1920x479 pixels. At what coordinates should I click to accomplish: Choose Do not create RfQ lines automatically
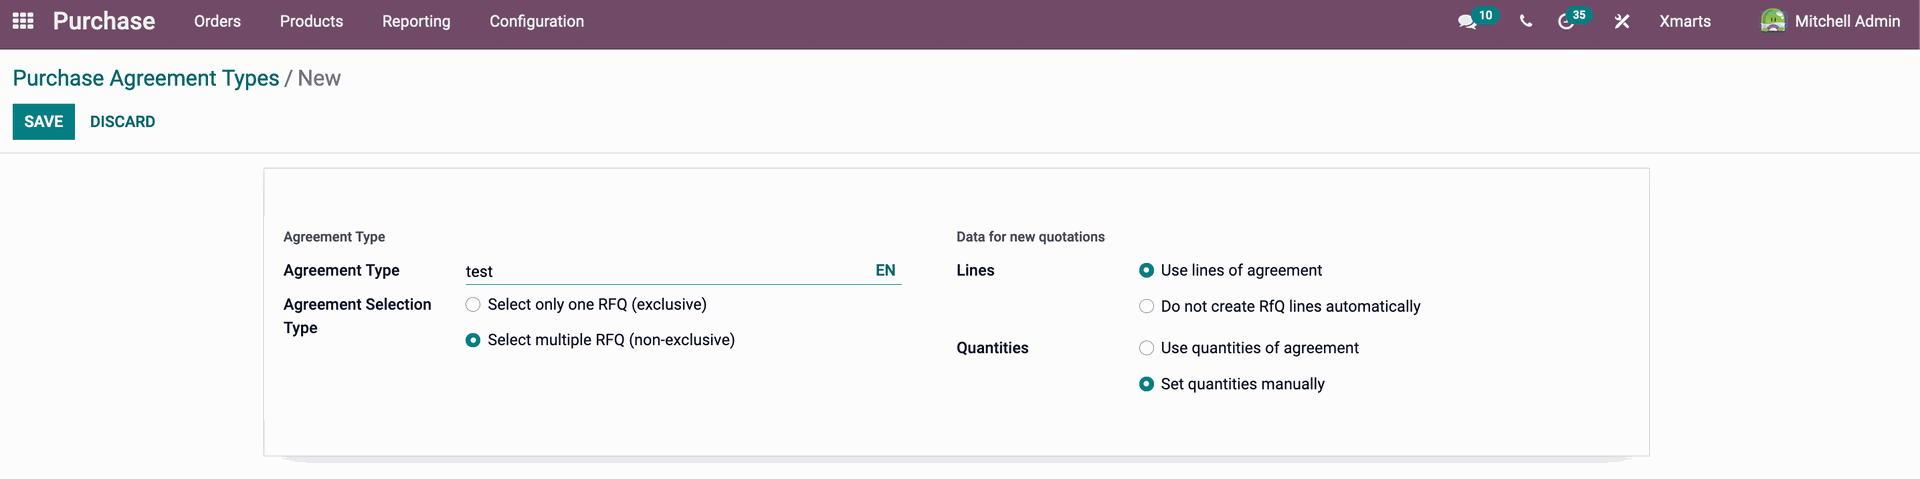pyautogui.click(x=1147, y=306)
